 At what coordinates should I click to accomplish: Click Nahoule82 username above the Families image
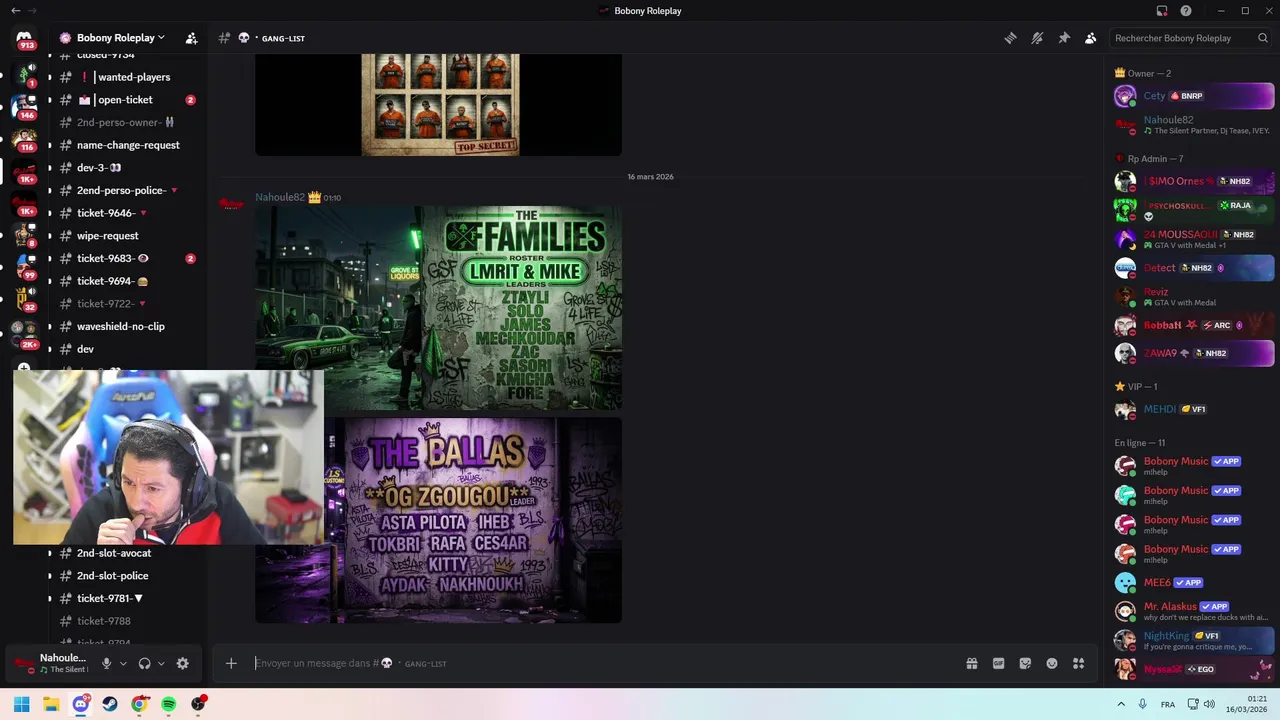click(280, 197)
